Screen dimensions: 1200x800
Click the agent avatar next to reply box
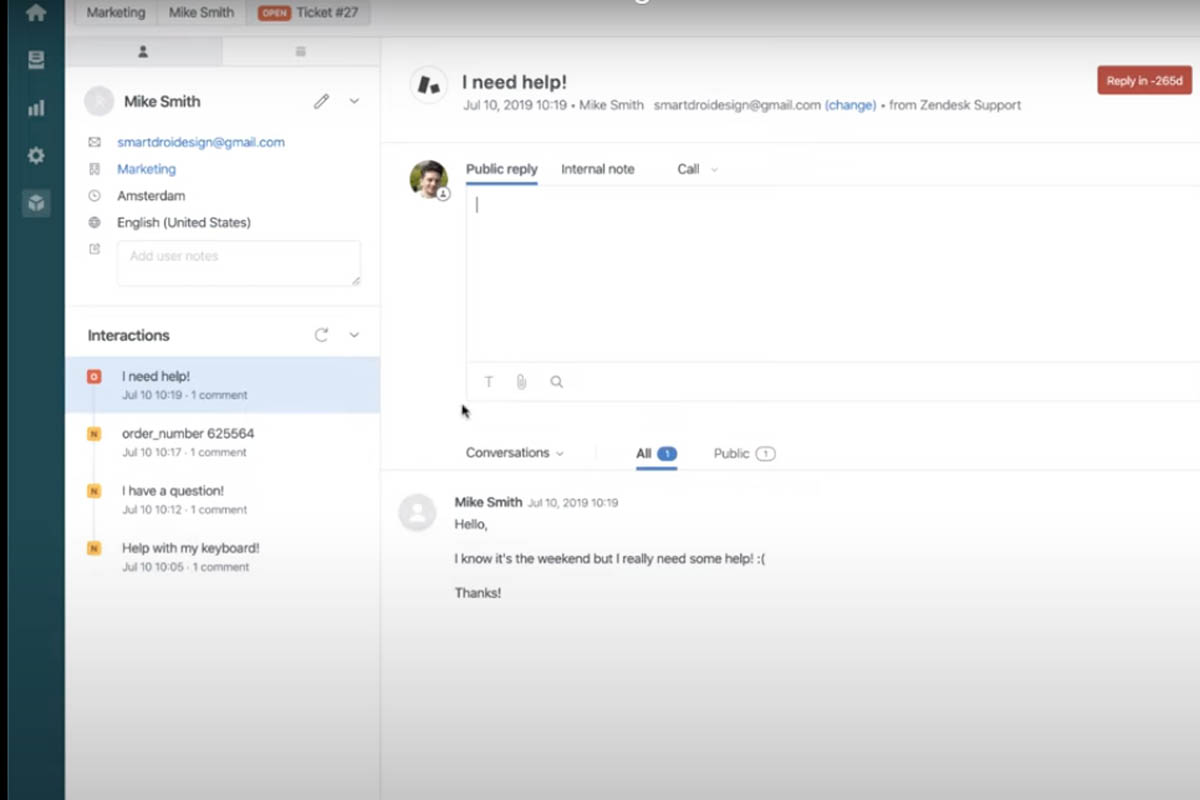pyautogui.click(x=428, y=179)
